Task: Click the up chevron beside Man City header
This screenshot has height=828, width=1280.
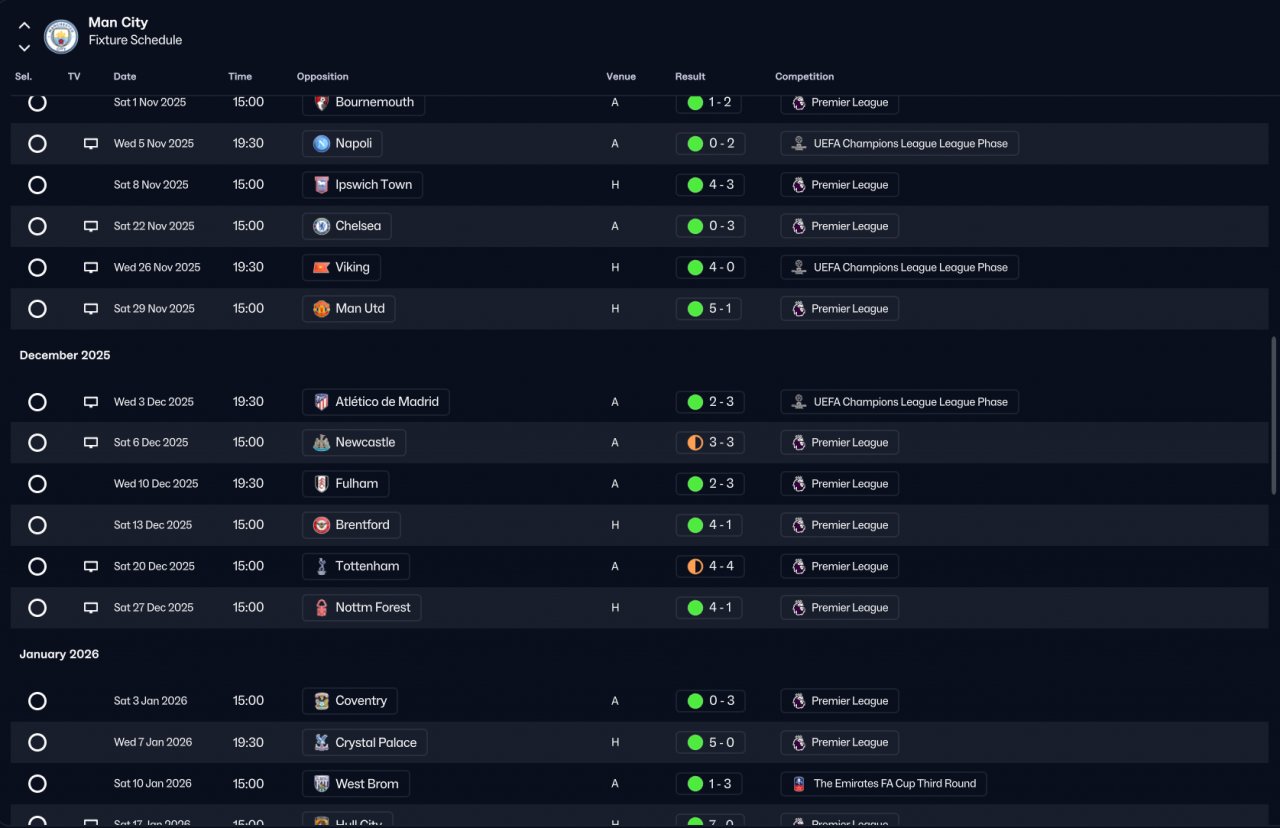Action: [x=24, y=26]
